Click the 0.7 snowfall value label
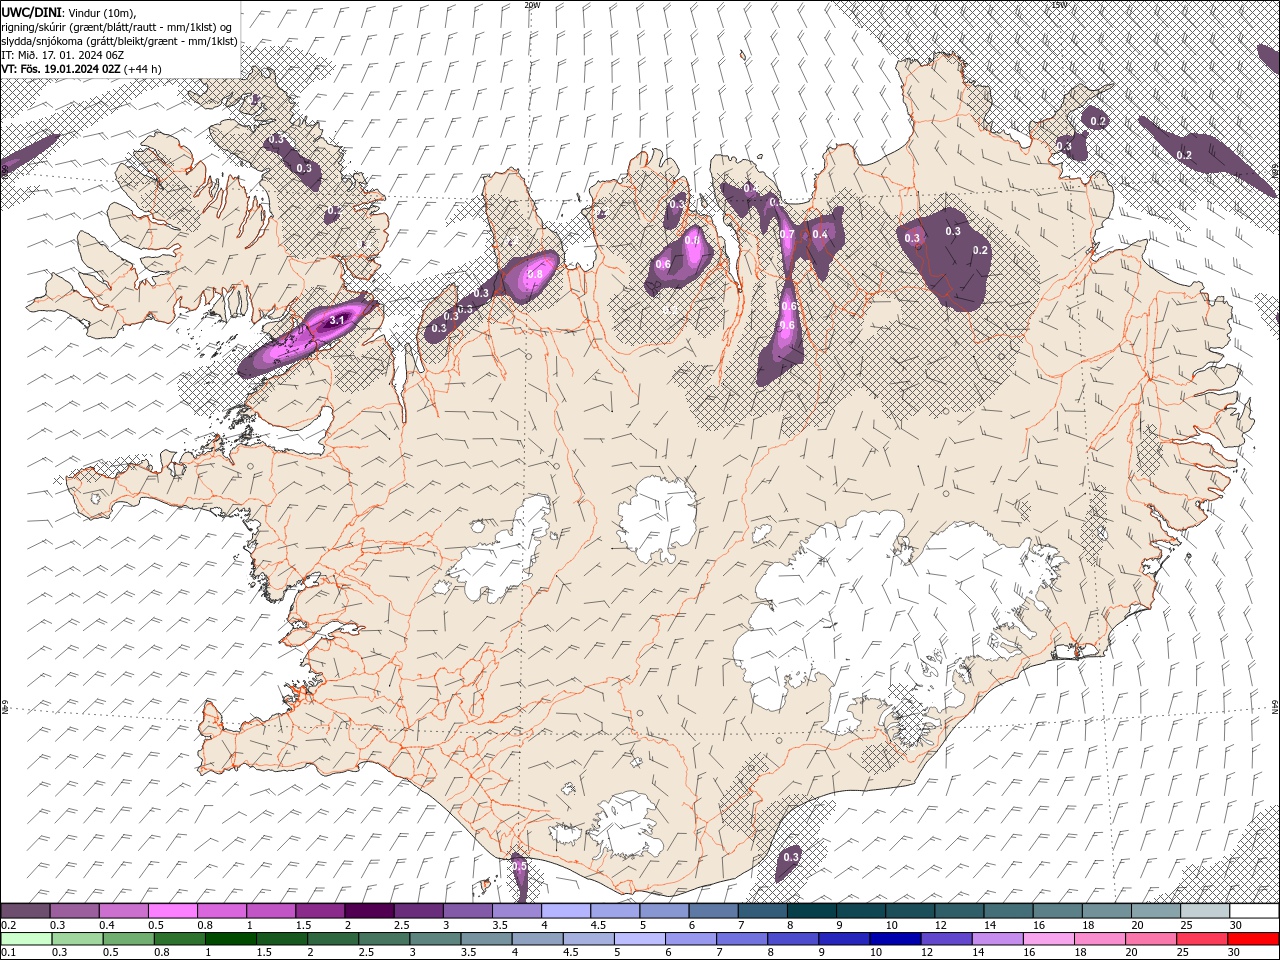The image size is (1280, 960). pos(787,235)
